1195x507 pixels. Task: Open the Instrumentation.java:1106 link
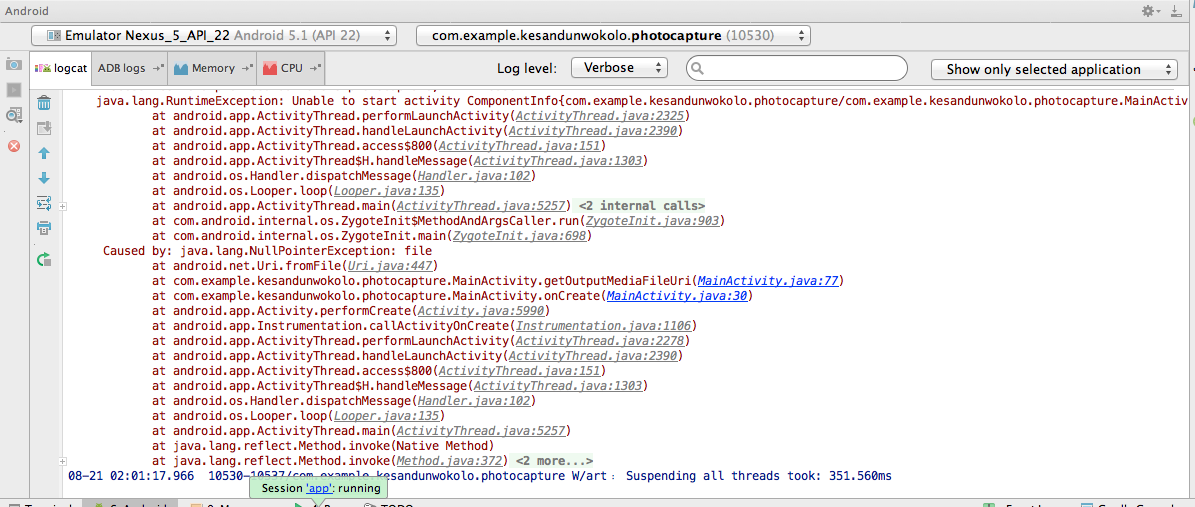click(x=602, y=326)
